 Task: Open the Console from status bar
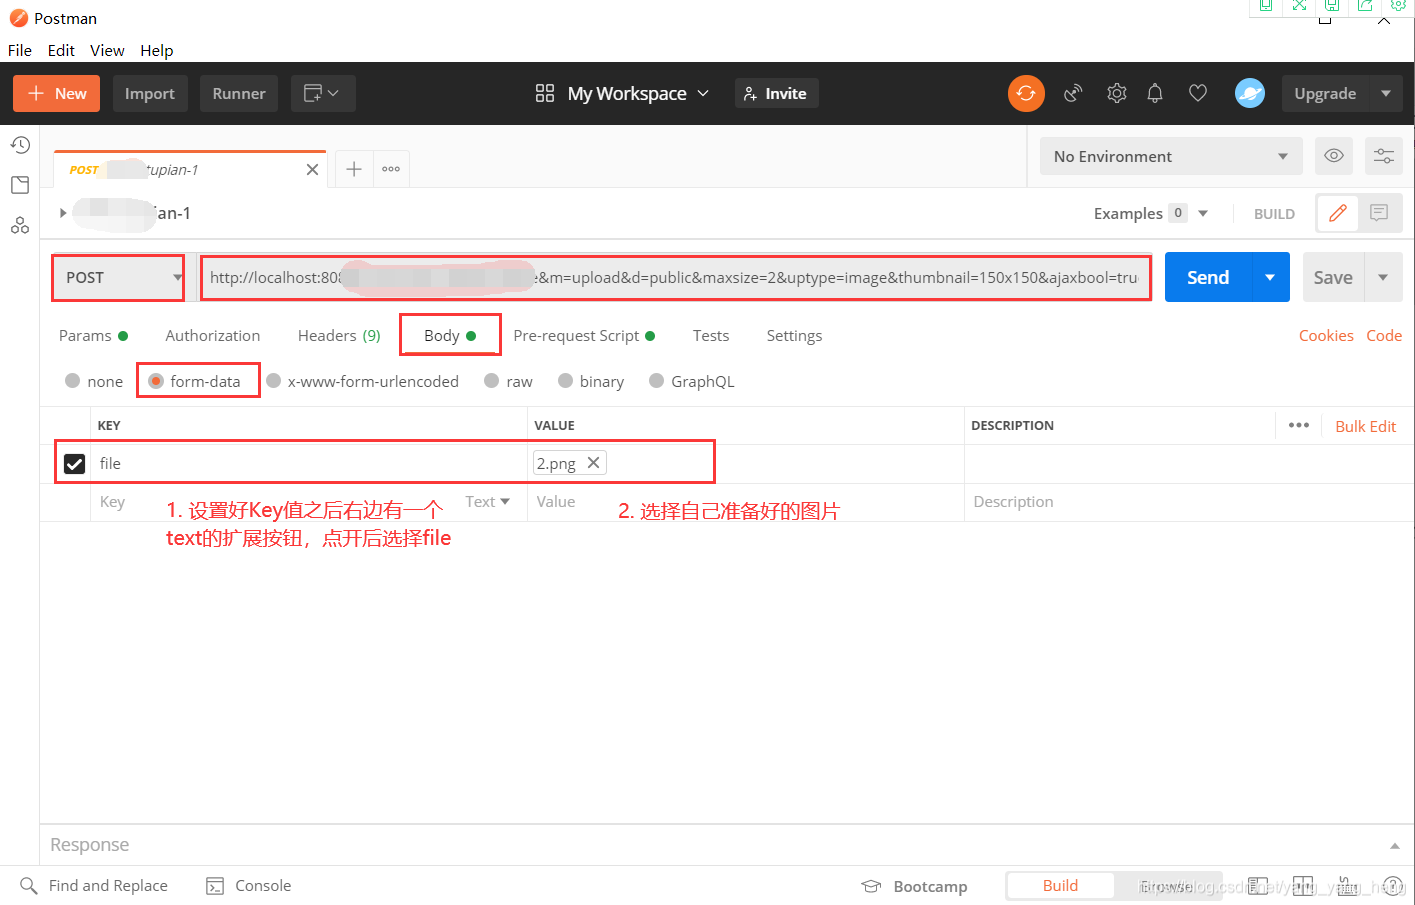[249, 886]
